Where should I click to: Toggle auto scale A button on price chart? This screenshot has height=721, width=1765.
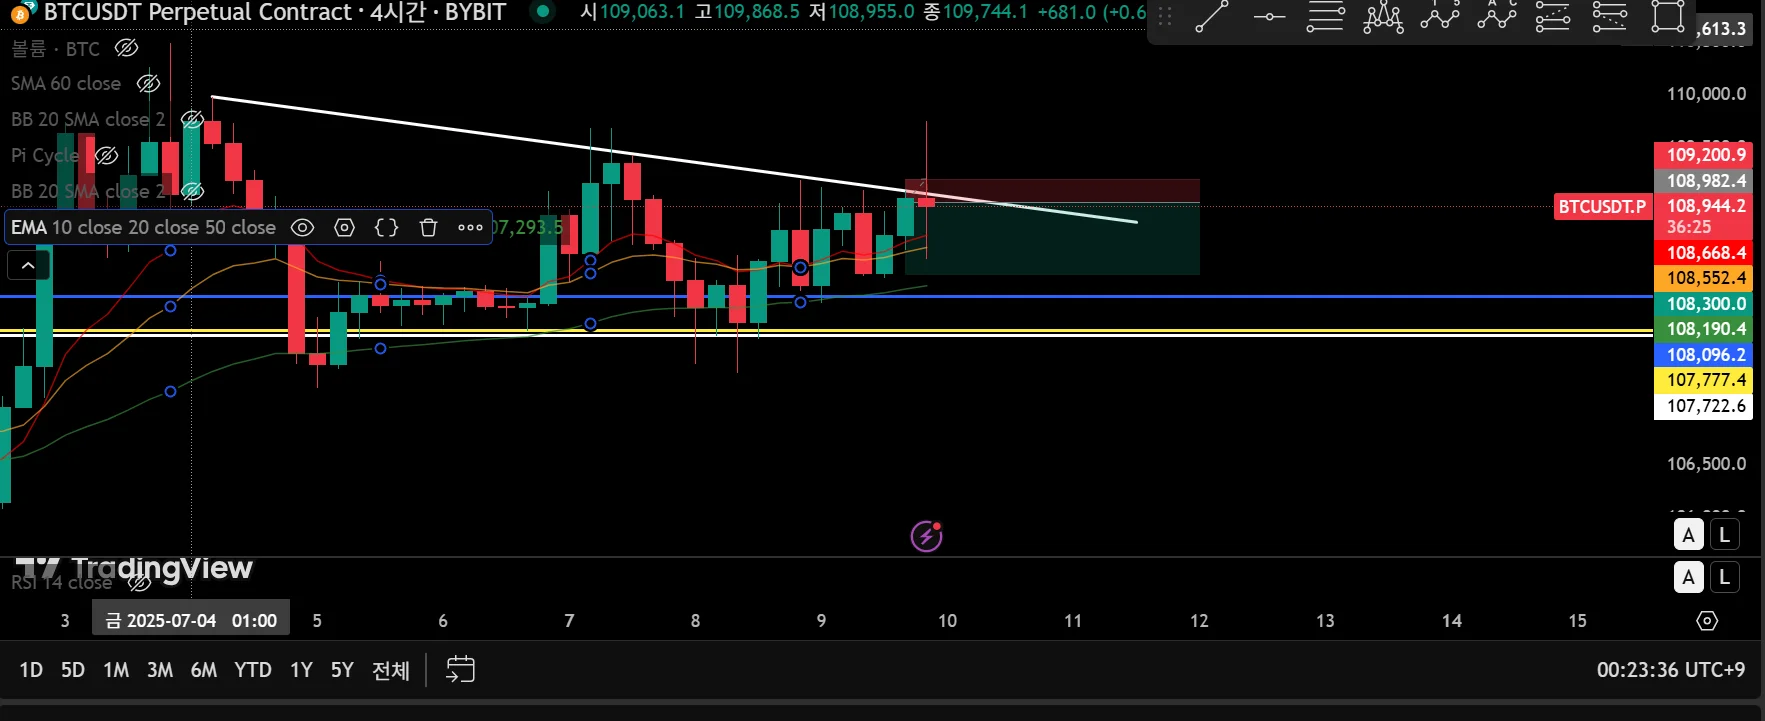click(x=1688, y=535)
